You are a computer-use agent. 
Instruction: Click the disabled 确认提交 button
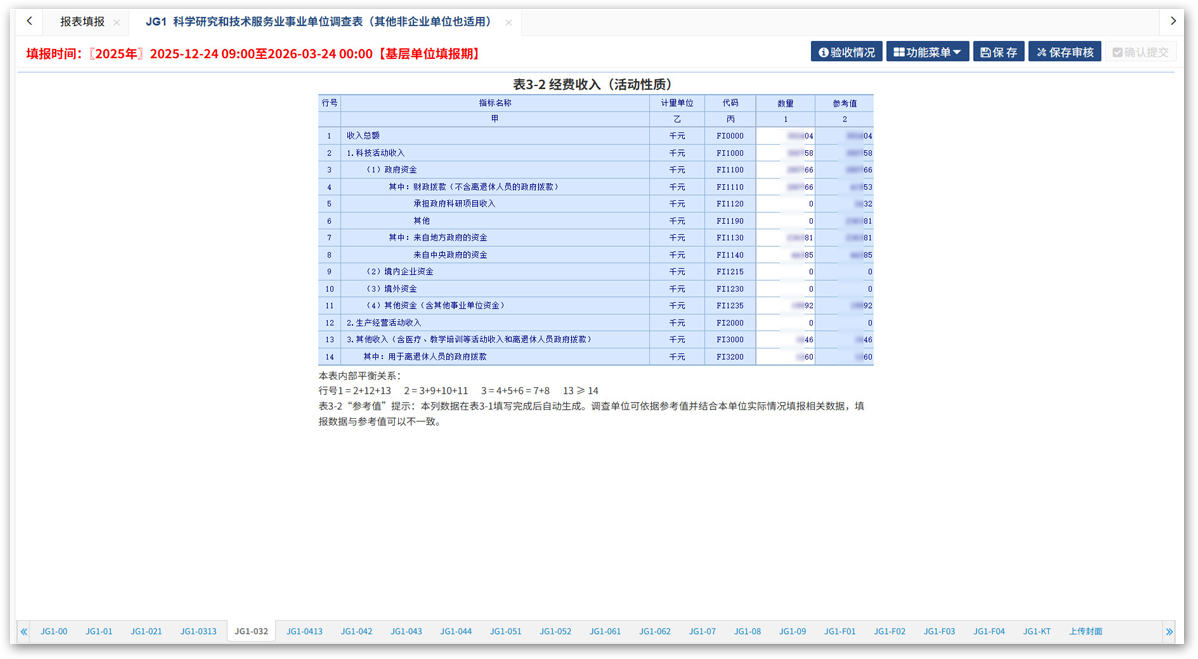[x=1140, y=52]
